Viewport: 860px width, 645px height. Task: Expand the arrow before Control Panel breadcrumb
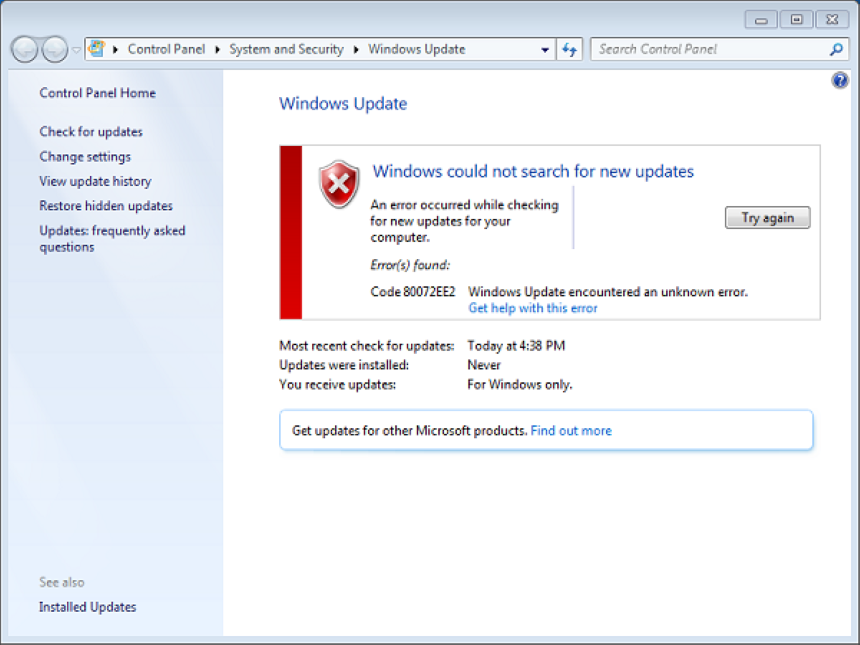[116, 49]
